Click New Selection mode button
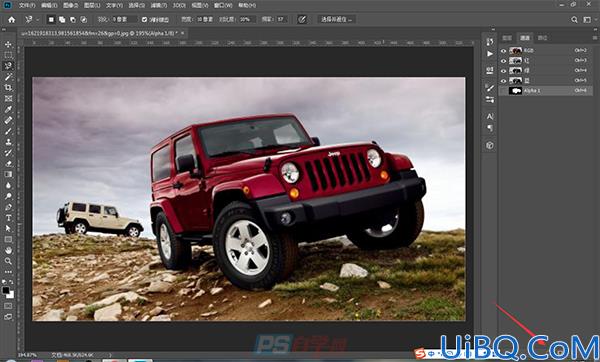The width and height of the screenshot is (600, 362). 51,20
